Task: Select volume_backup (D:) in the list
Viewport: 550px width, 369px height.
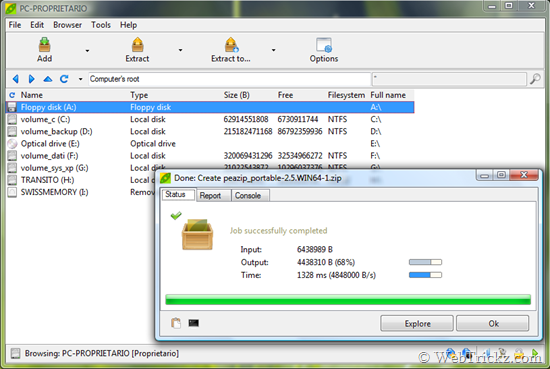Action: point(210,132)
